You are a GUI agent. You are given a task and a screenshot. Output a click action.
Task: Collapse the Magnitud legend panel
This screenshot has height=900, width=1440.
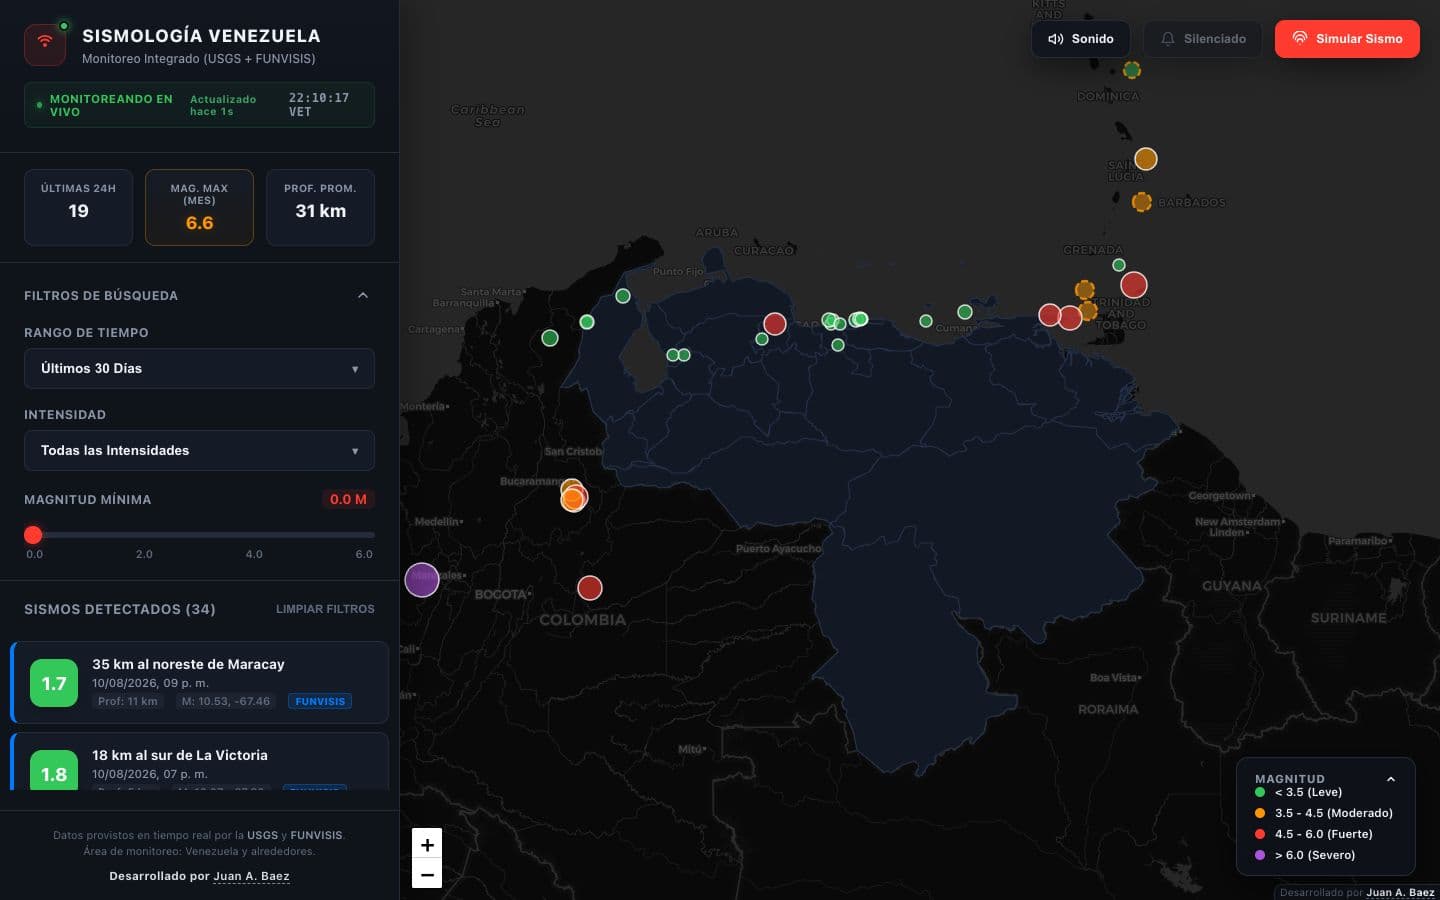pyautogui.click(x=1391, y=779)
